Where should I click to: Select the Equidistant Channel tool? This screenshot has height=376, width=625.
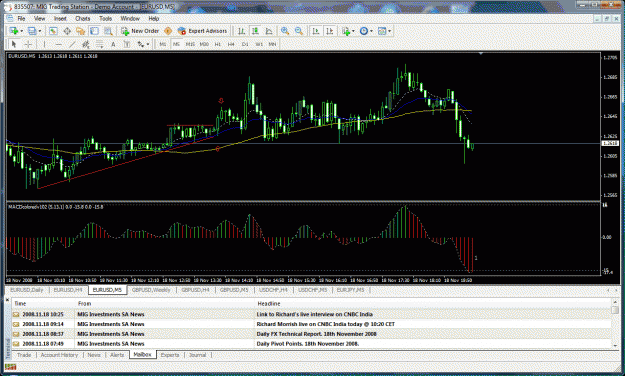tap(85, 44)
